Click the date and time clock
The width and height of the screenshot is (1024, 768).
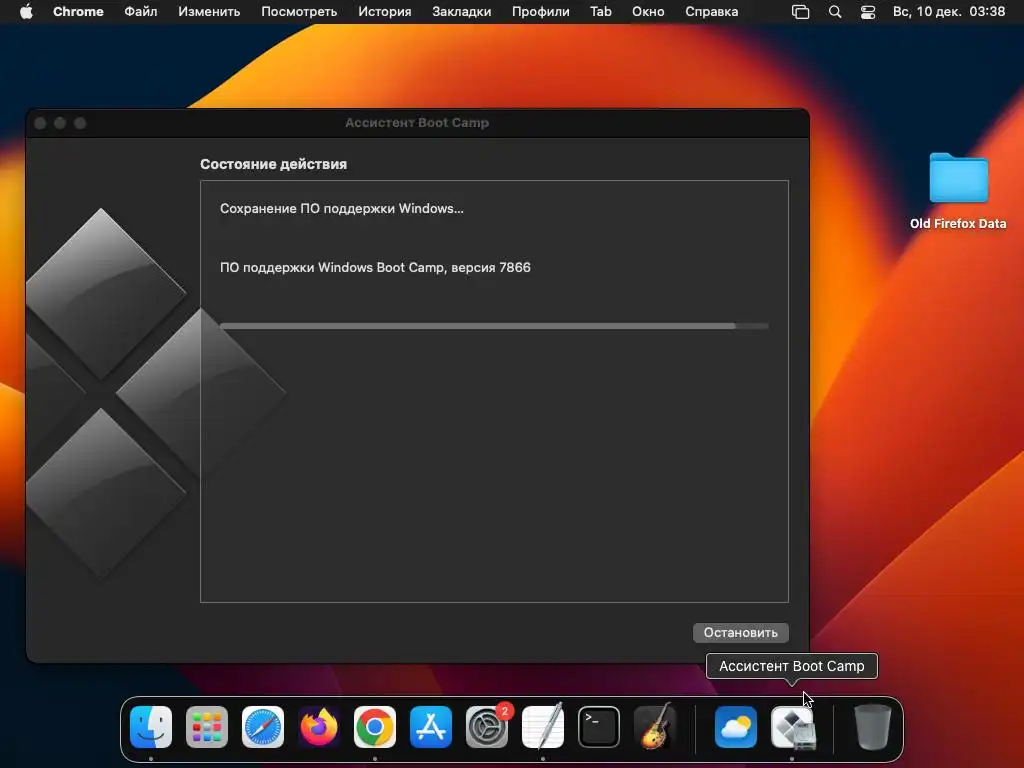pos(949,12)
